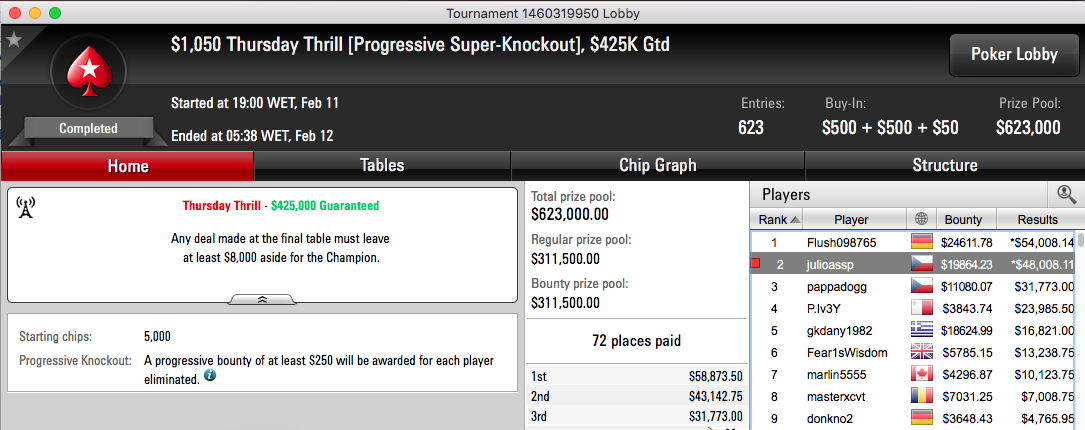Switch to the Tables tab

click(x=382, y=165)
